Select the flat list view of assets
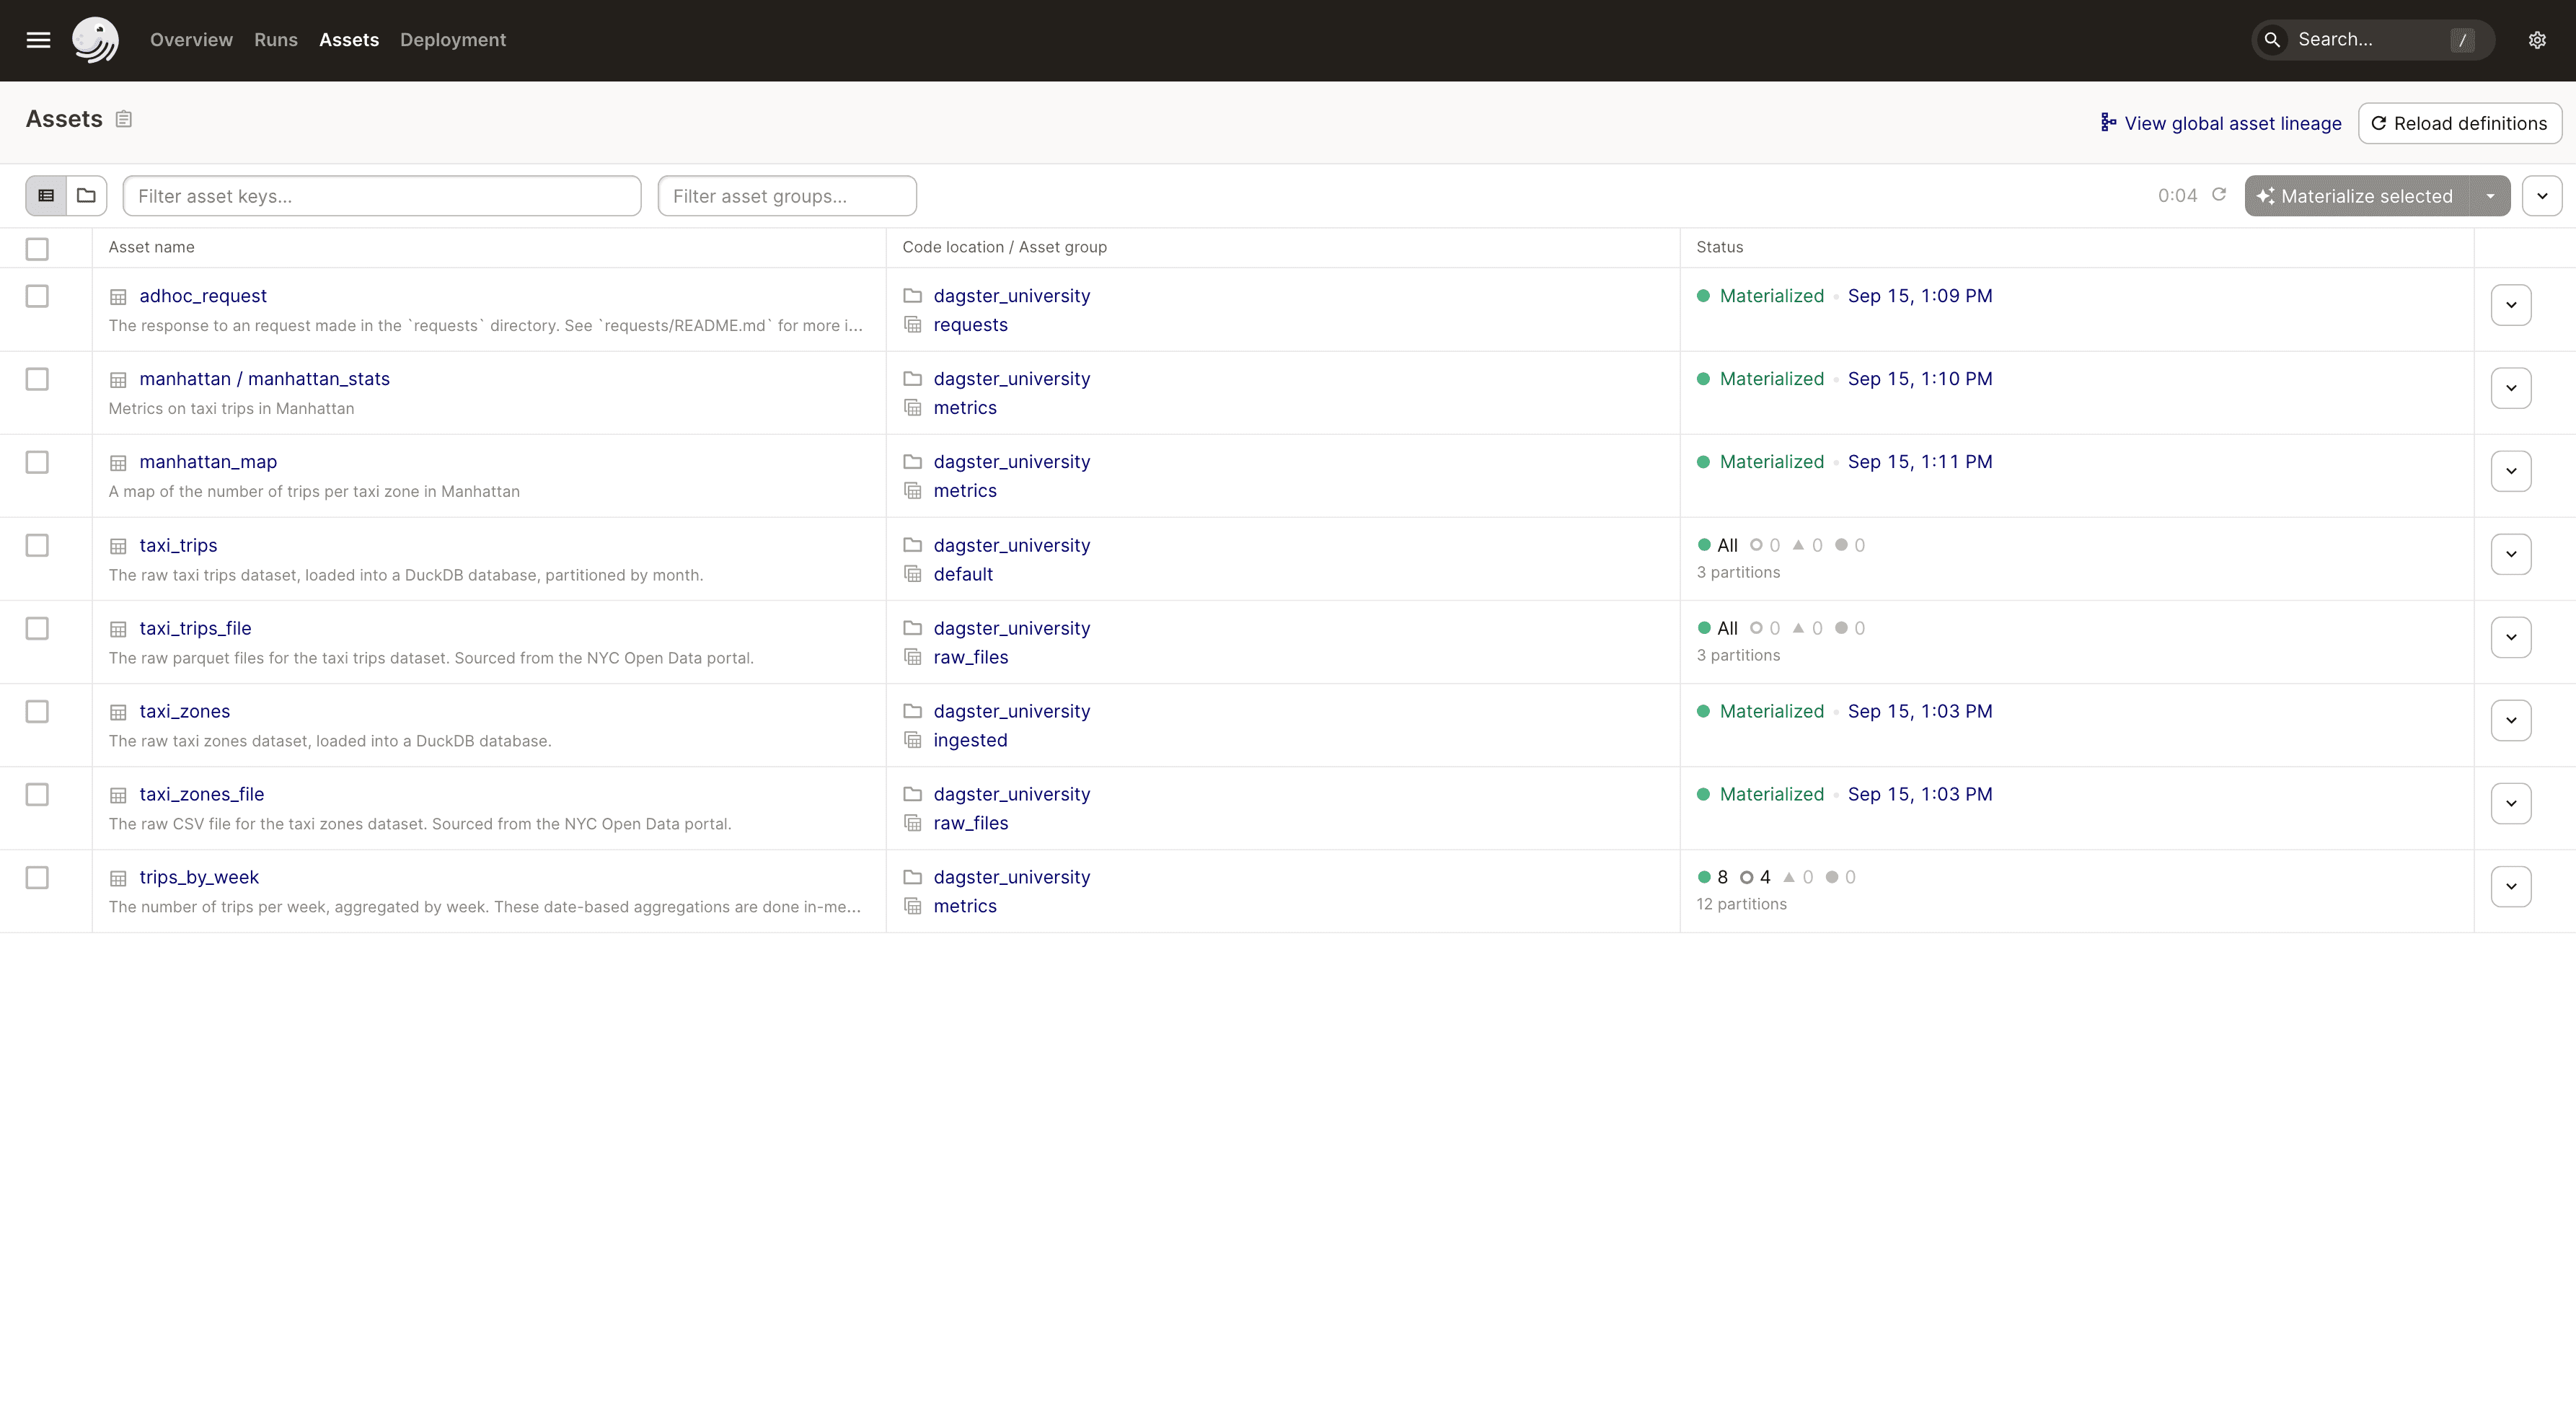This screenshot has height=1402, width=2576. point(45,195)
